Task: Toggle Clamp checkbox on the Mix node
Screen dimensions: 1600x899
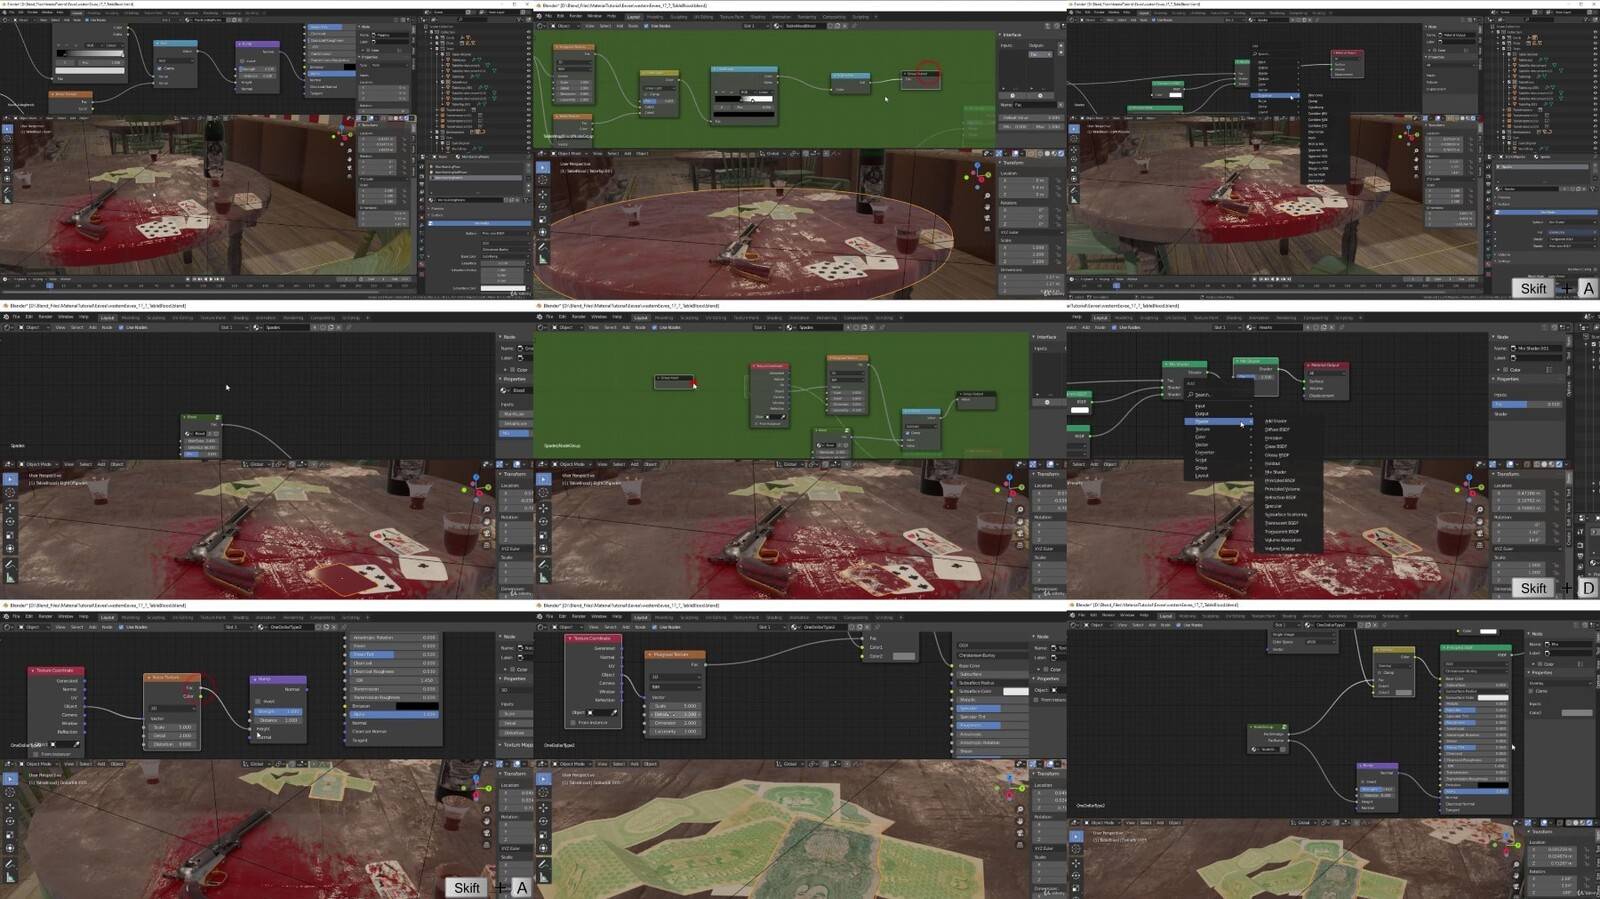Action: [x=1380, y=673]
